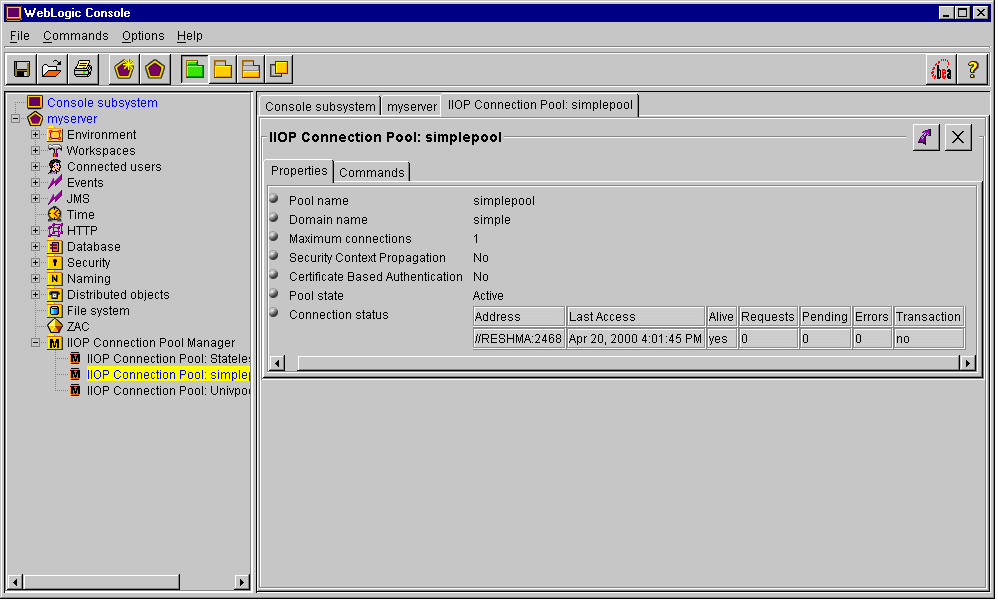Open the File menu
This screenshot has height=602, width=998.
pyautogui.click(x=20, y=36)
